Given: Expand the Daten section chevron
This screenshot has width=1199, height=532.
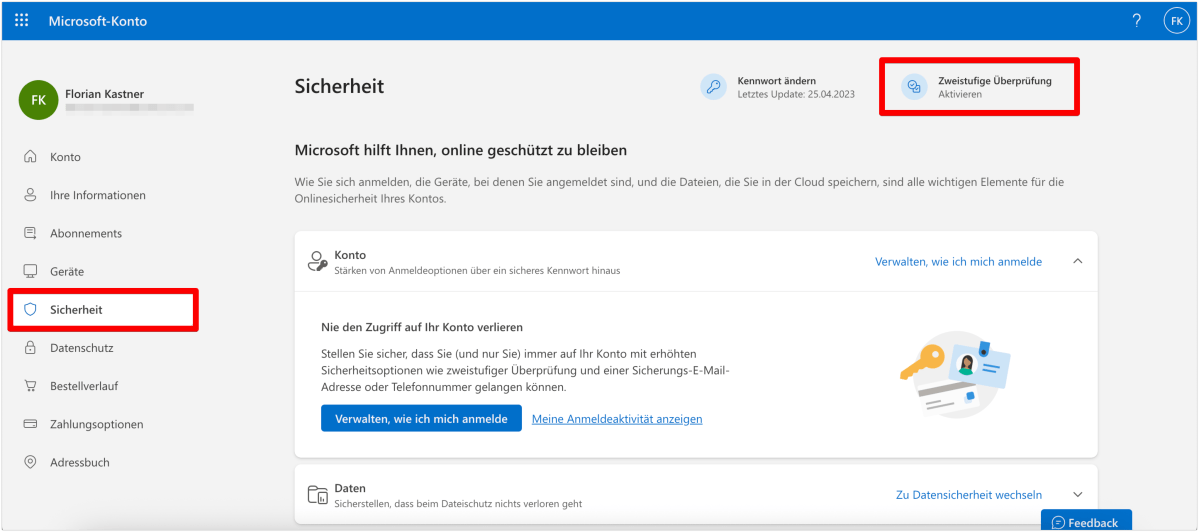Looking at the screenshot, I should pyautogui.click(x=1077, y=495).
